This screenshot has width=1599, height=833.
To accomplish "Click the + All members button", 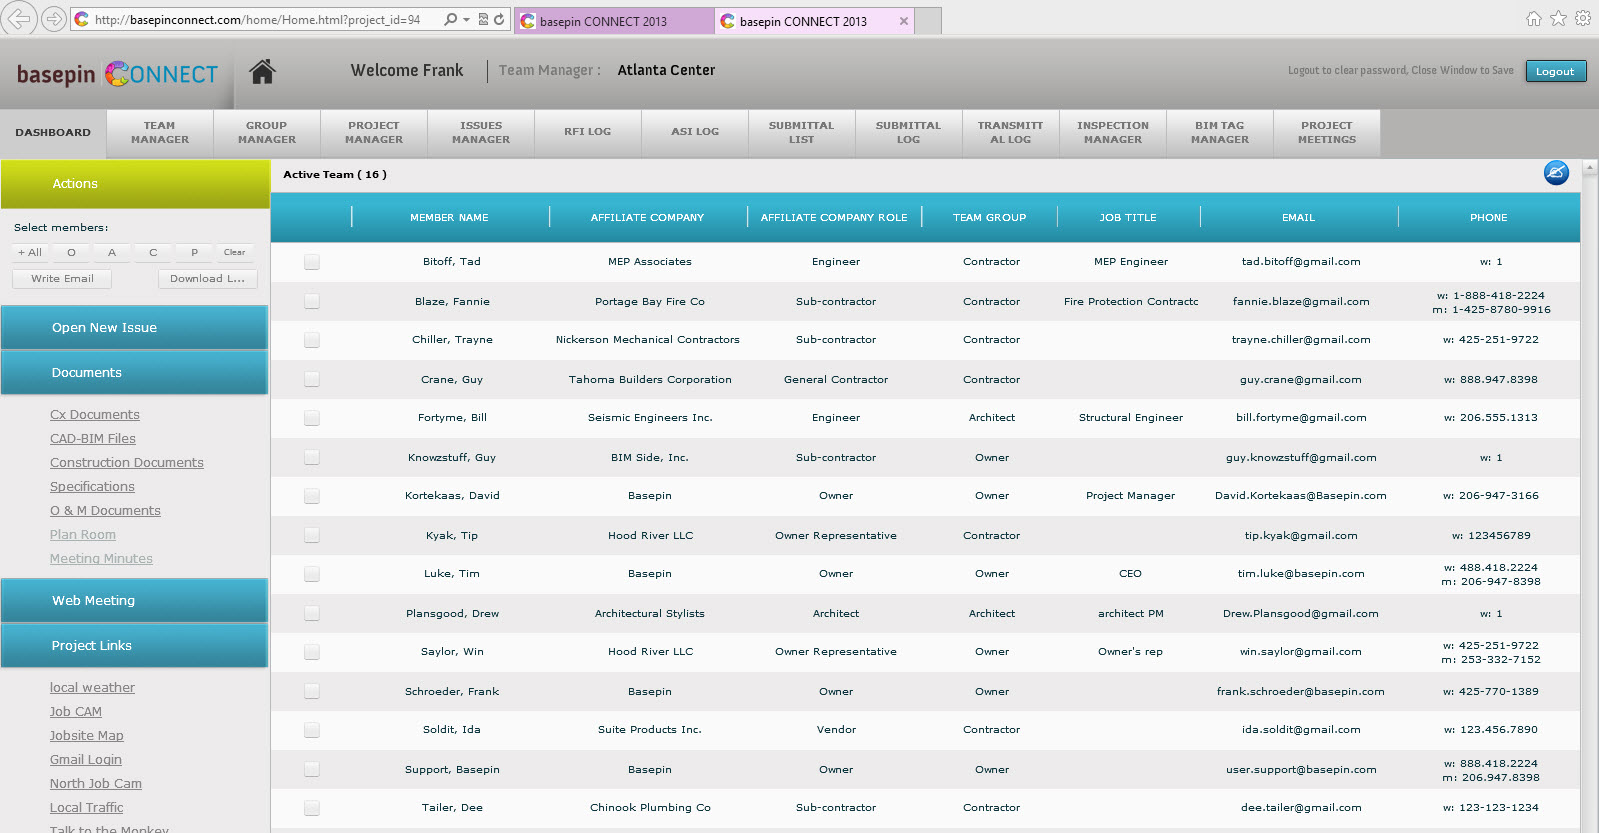I will click(30, 253).
